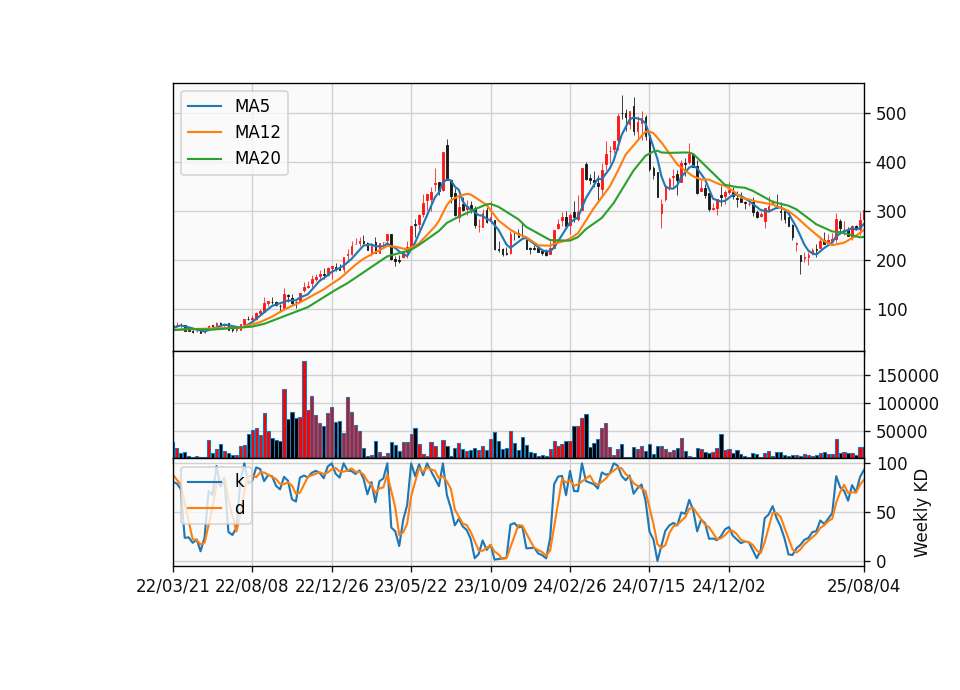Click the 22/08/08 date tick label
Viewport: 960px width, 690px height.
coord(252,587)
